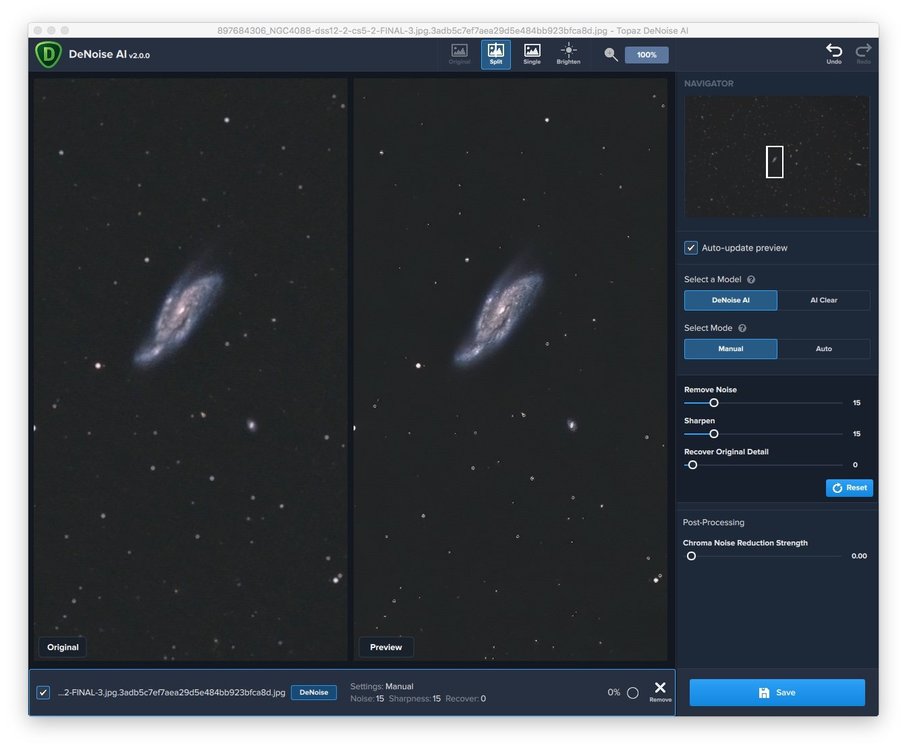Viewport: 907px width, 750px height.
Task: Click the Chroma Noise Reduction Strength slider handle
Action: [691, 556]
